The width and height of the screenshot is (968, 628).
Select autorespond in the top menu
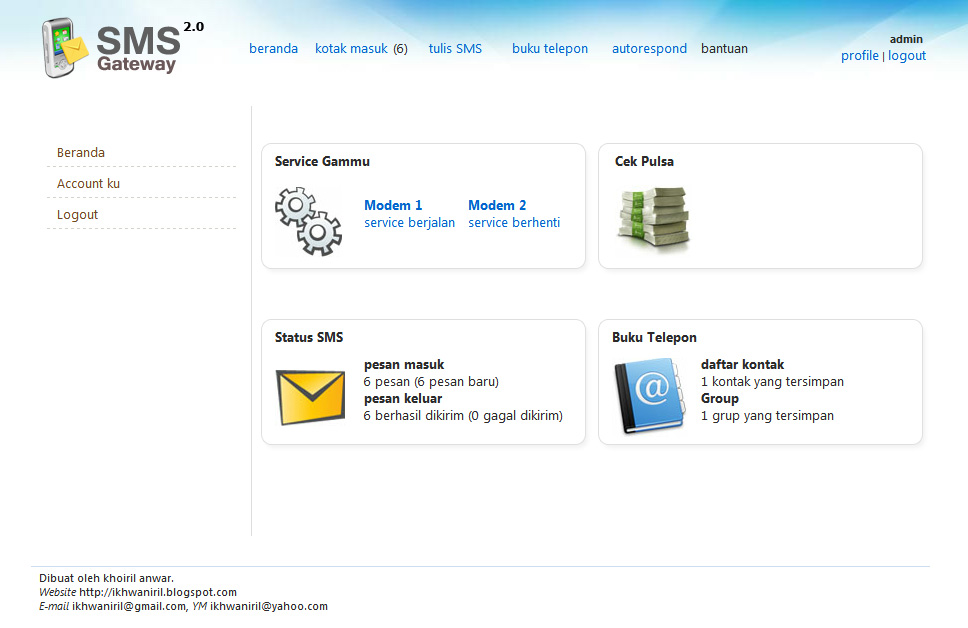649,48
